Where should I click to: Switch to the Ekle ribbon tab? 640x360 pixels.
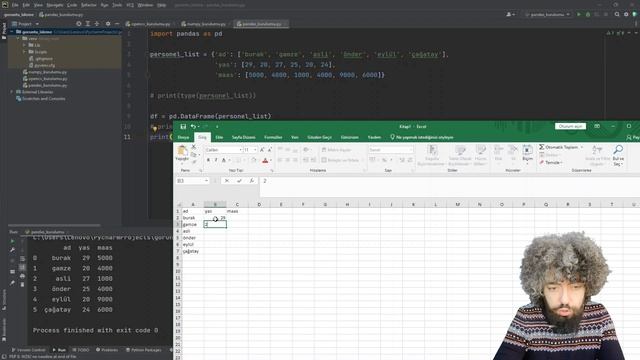[219, 138]
